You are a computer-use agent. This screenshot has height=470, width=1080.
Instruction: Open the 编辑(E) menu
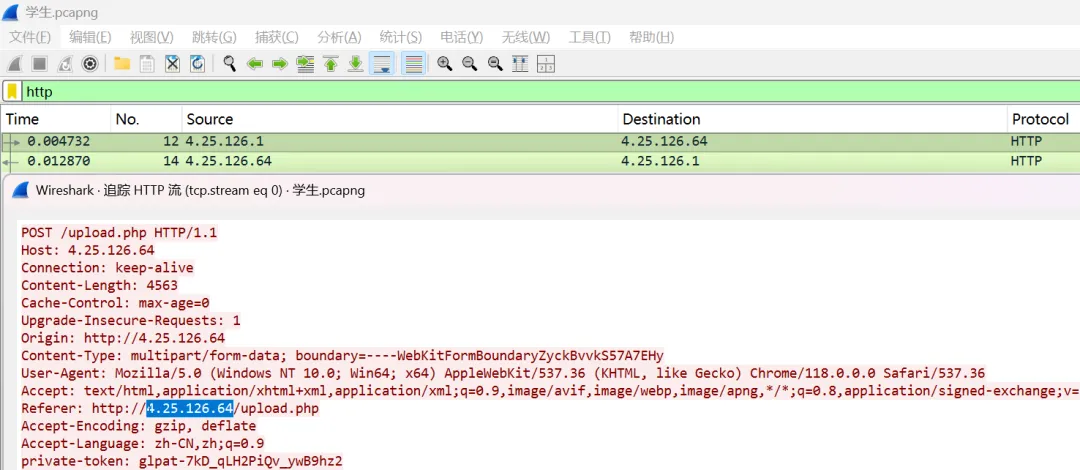(90, 37)
